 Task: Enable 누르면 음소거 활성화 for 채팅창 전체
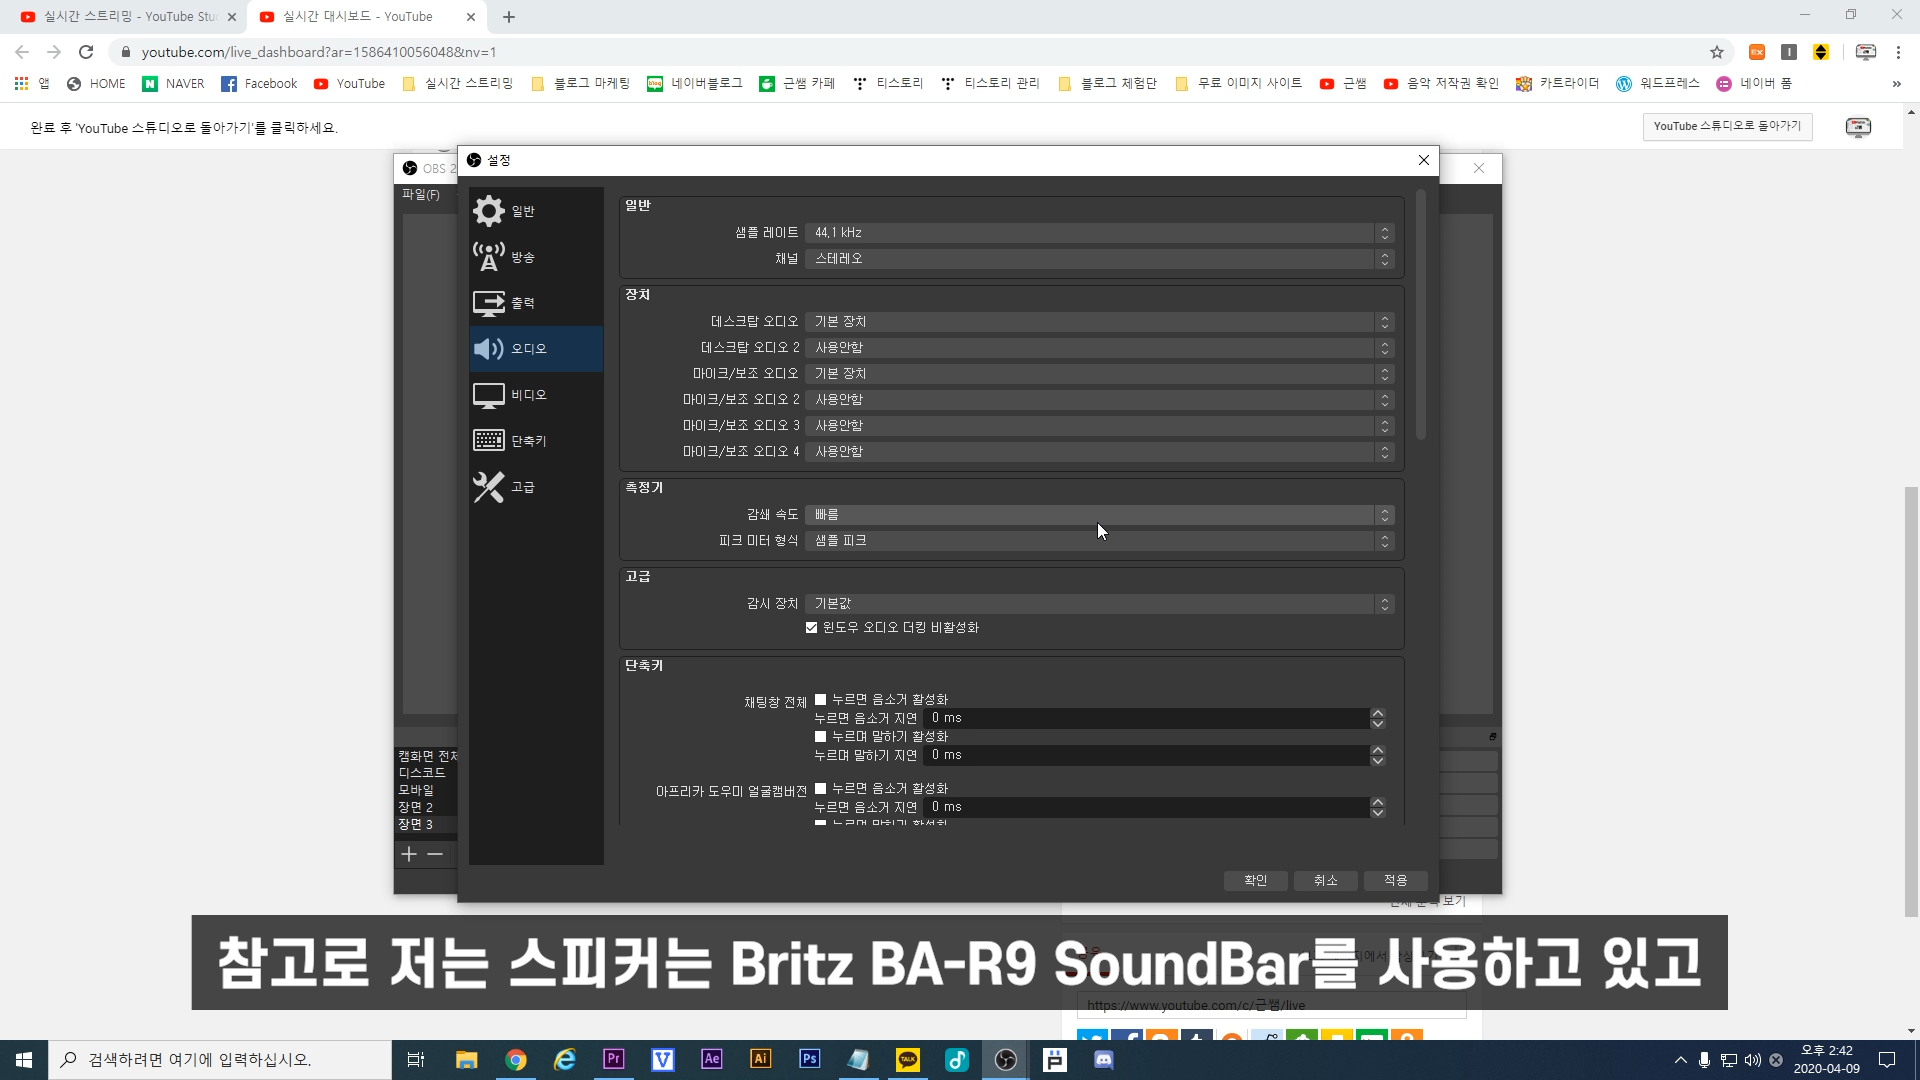point(821,700)
